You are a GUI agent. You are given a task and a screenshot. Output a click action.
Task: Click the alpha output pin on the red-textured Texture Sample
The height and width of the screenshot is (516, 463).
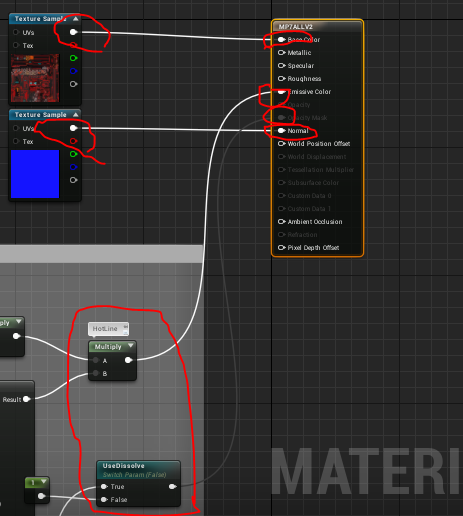[x=73, y=84]
